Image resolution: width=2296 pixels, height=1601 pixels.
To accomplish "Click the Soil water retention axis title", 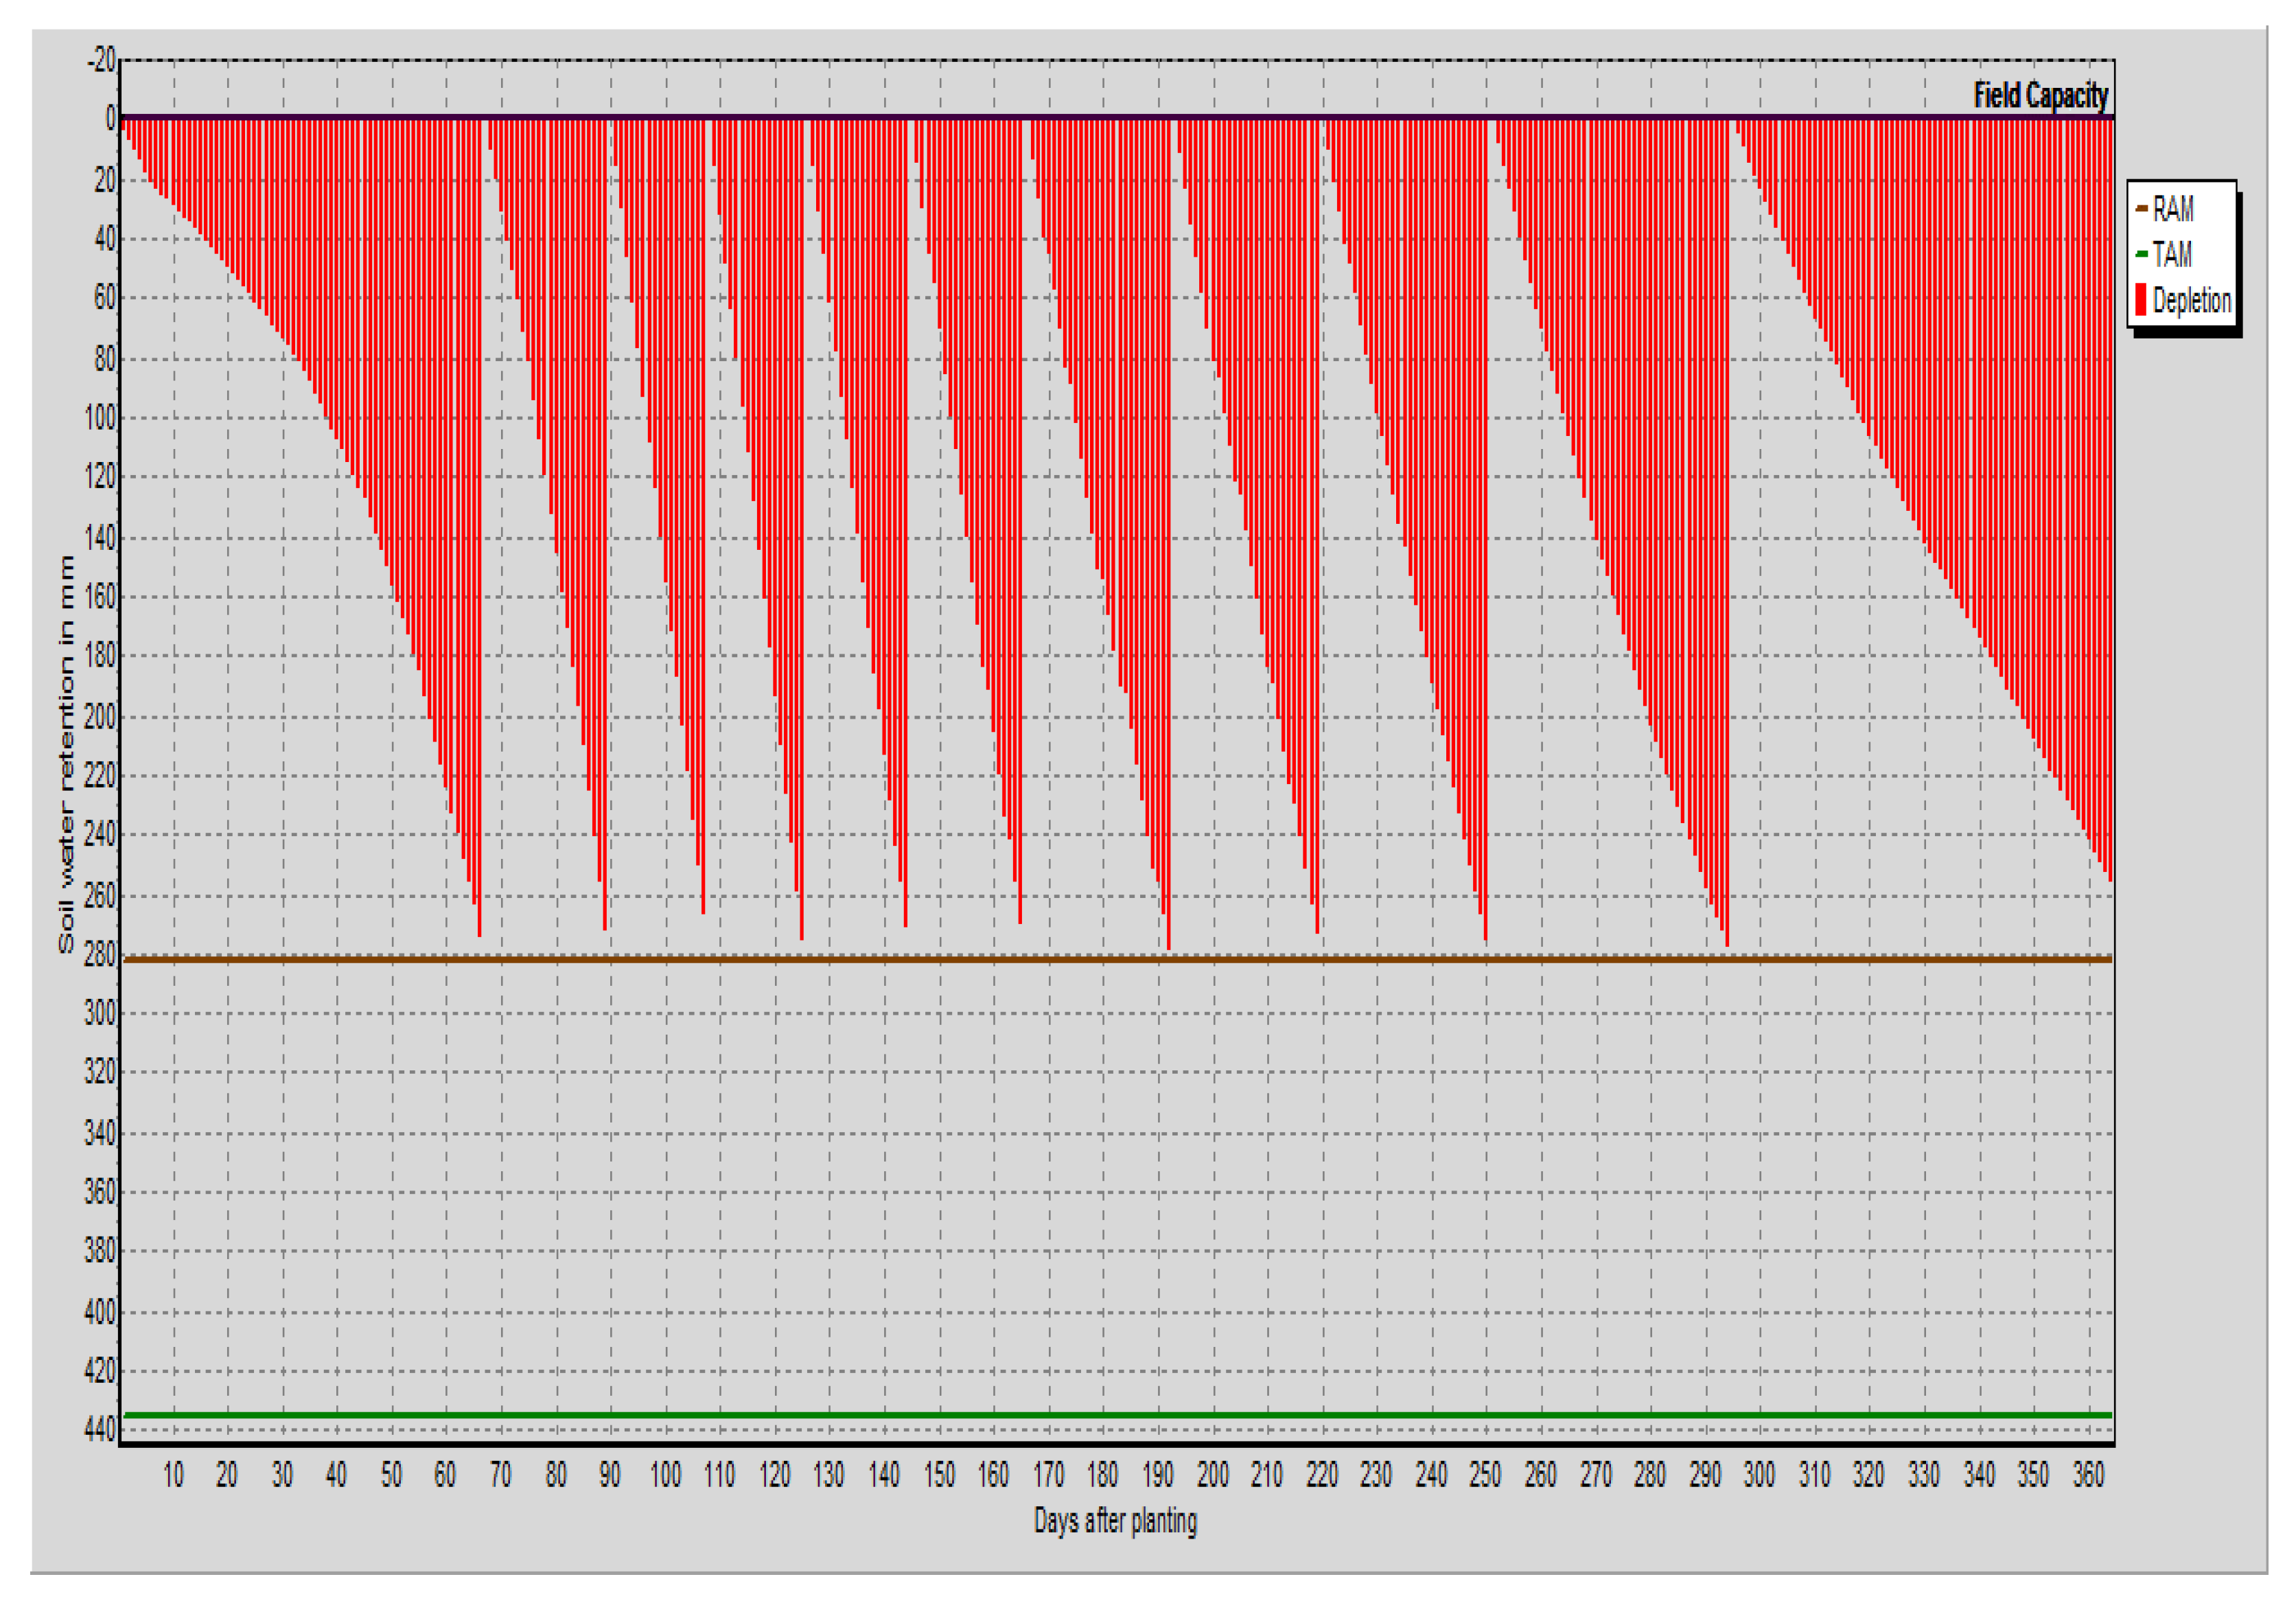I will (x=66, y=754).
